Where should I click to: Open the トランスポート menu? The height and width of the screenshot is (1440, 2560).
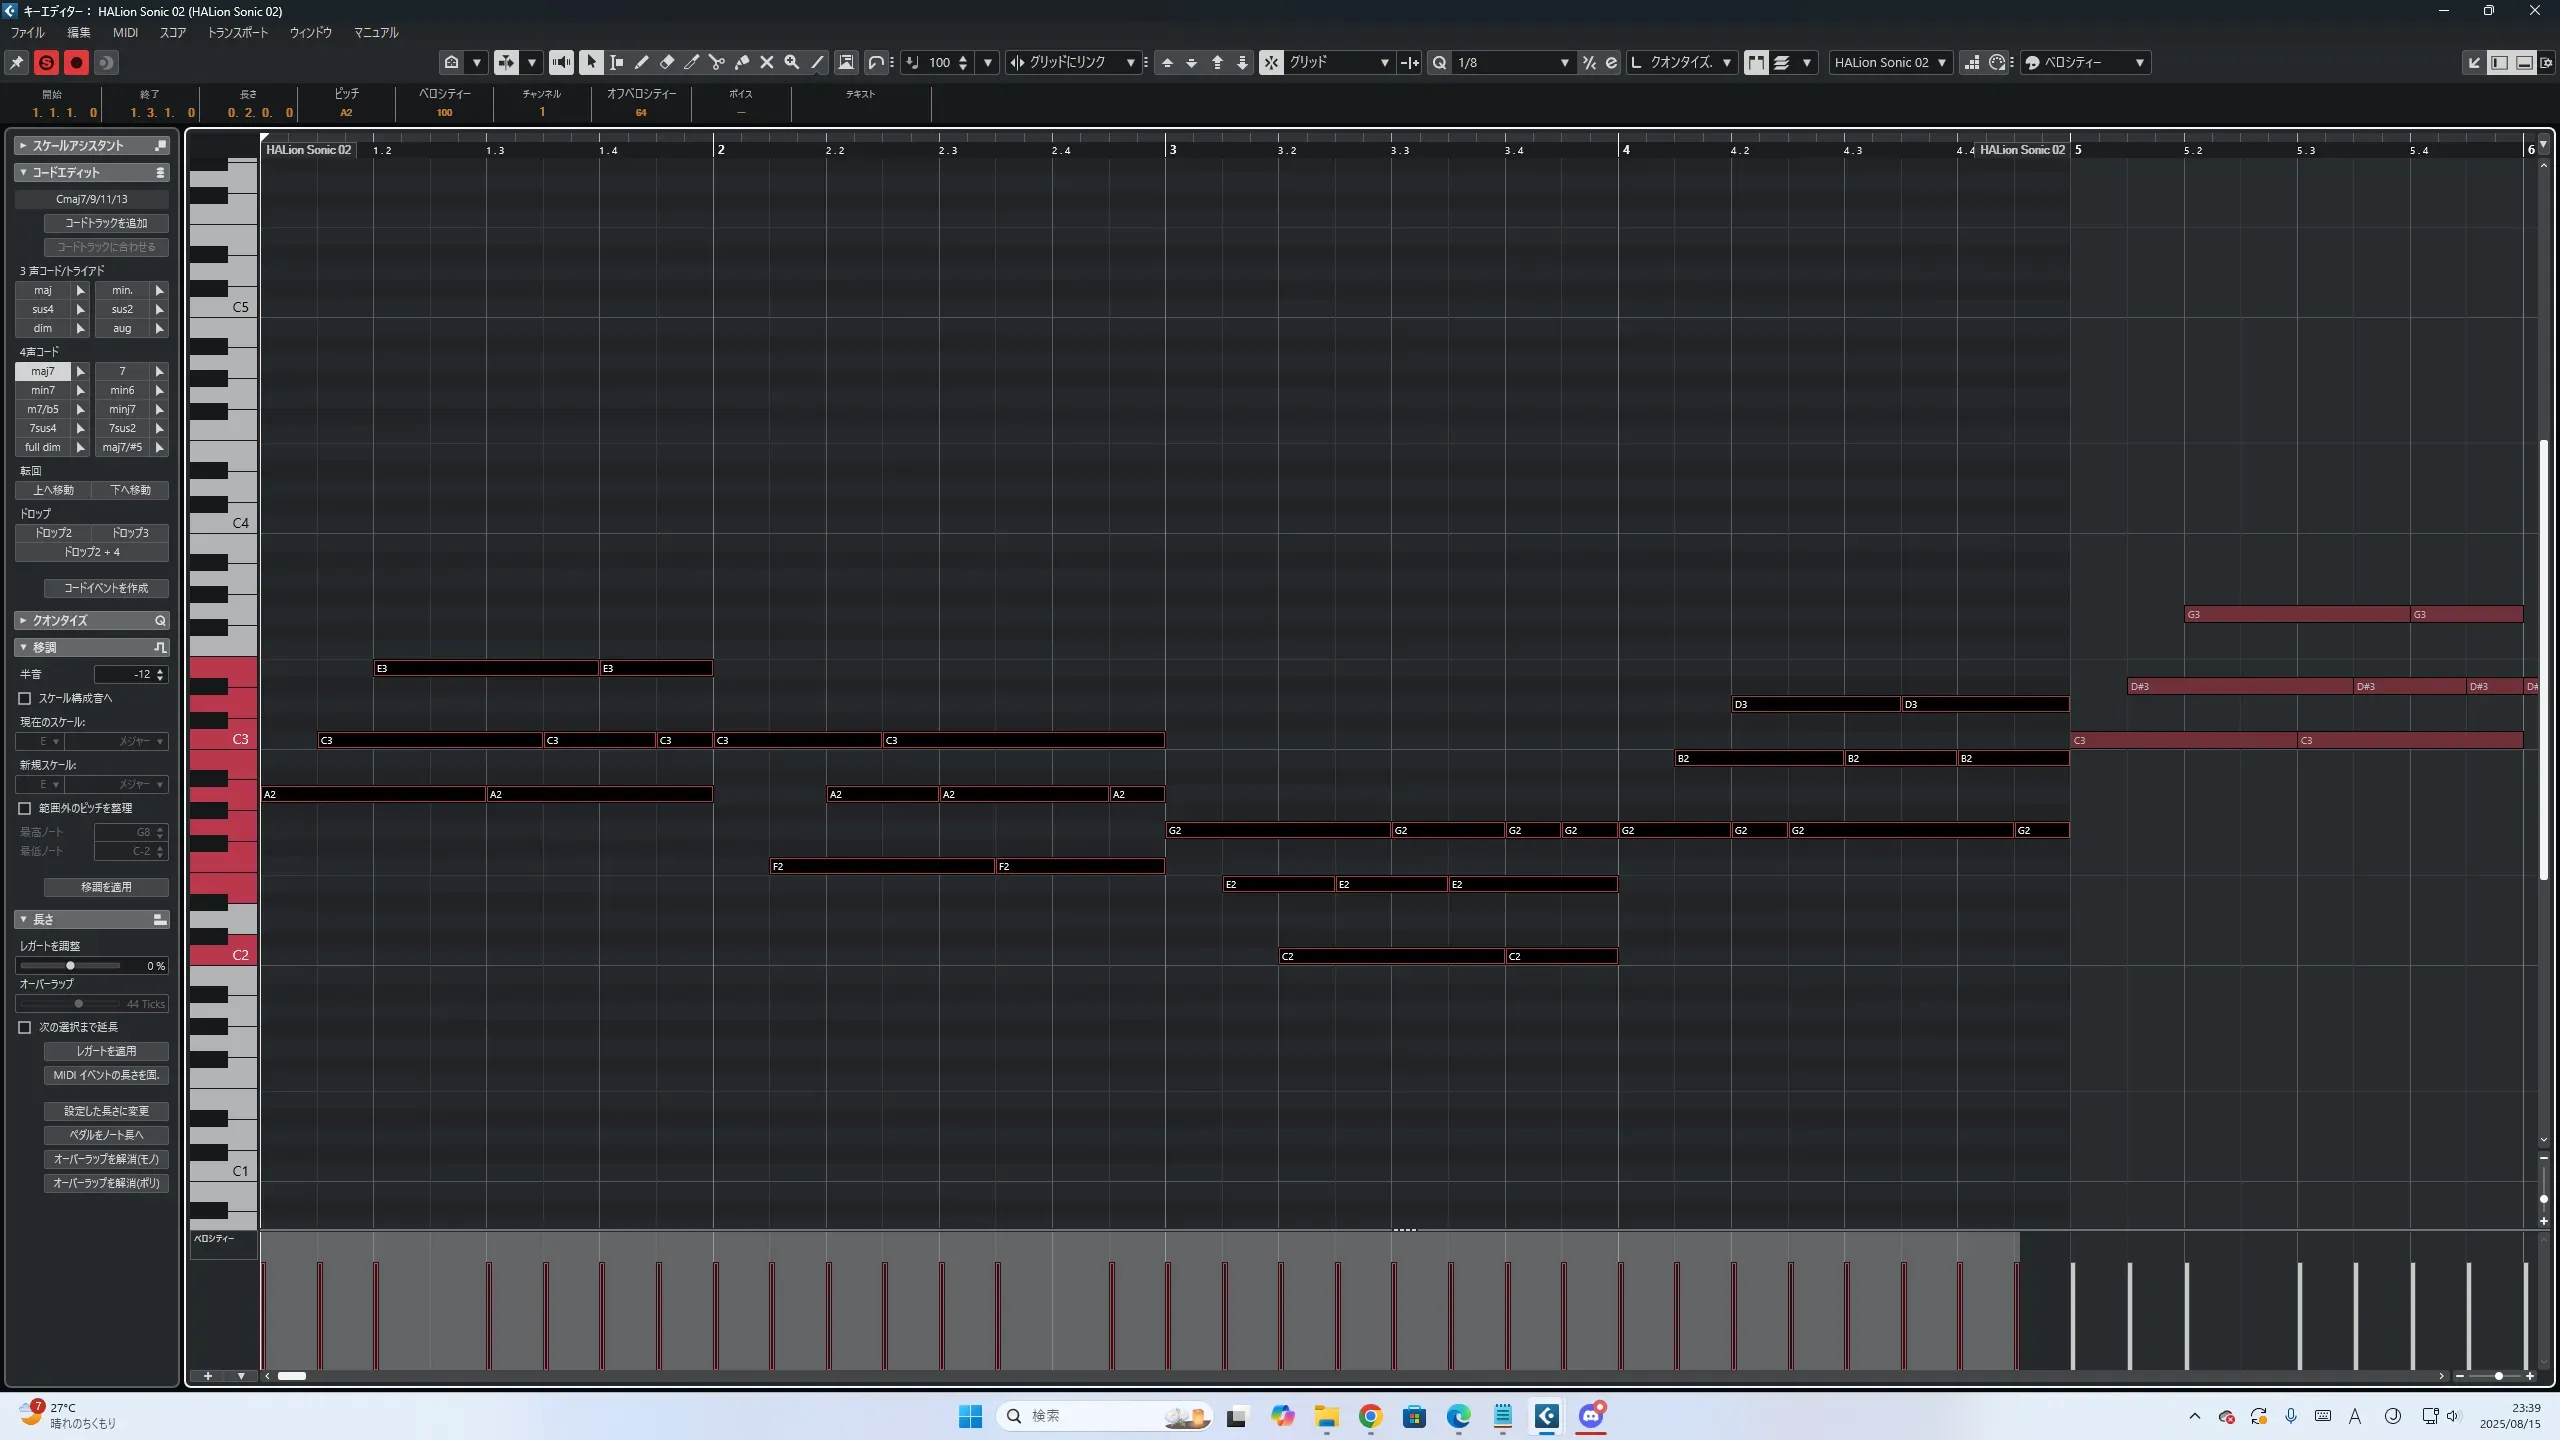point(238,32)
